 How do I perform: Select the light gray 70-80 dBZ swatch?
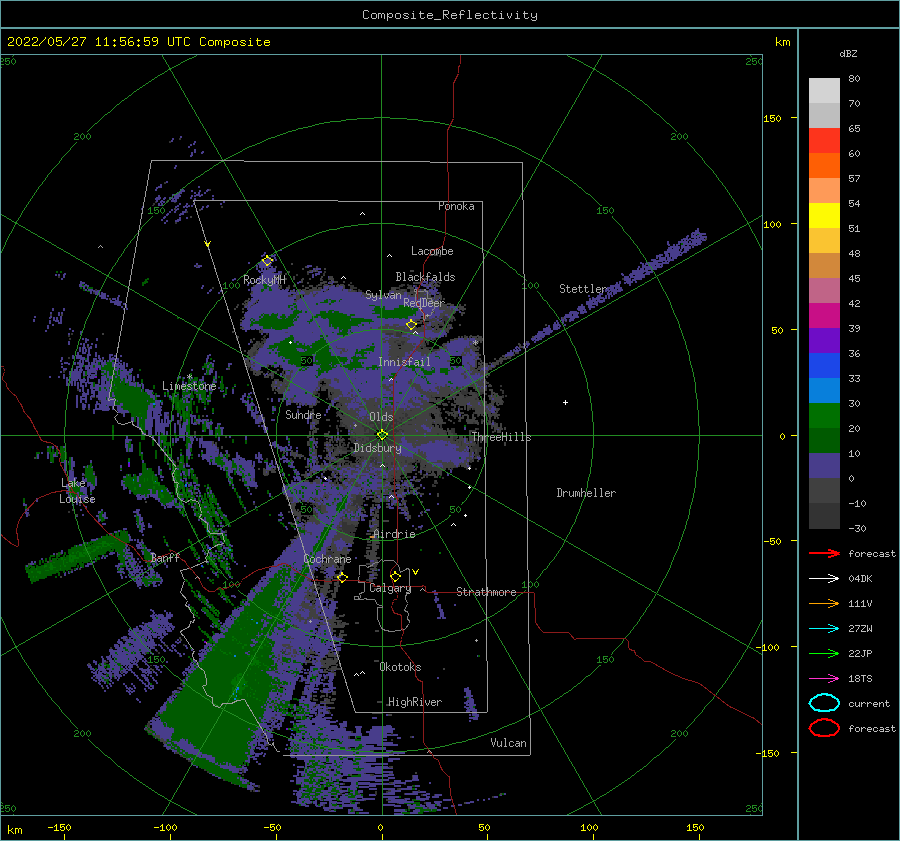coord(824,91)
